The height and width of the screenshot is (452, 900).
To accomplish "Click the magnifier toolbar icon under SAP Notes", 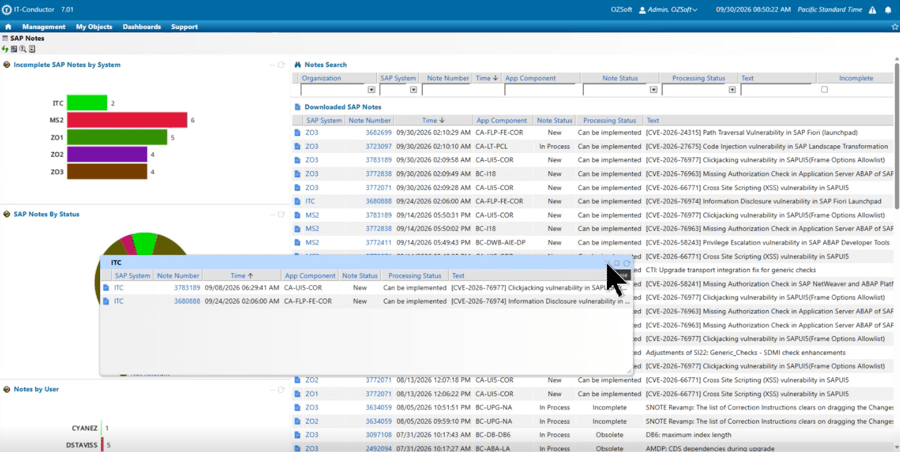I will (x=23, y=49).
